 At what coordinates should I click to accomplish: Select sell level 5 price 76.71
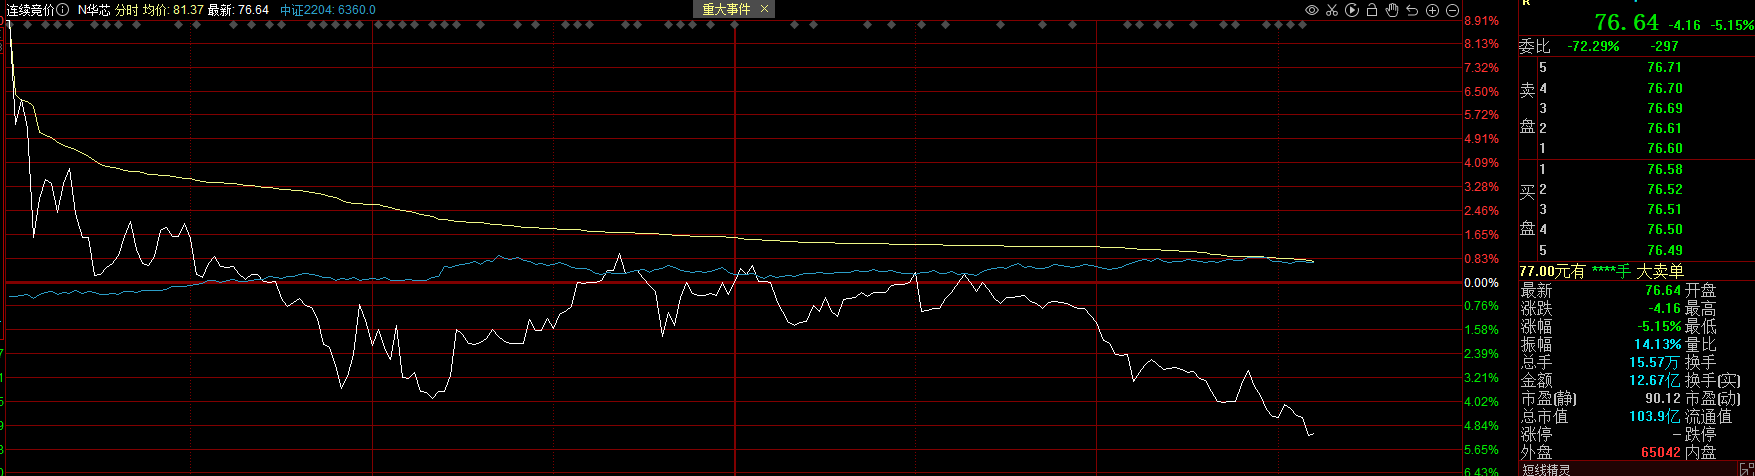point(1664,67)
